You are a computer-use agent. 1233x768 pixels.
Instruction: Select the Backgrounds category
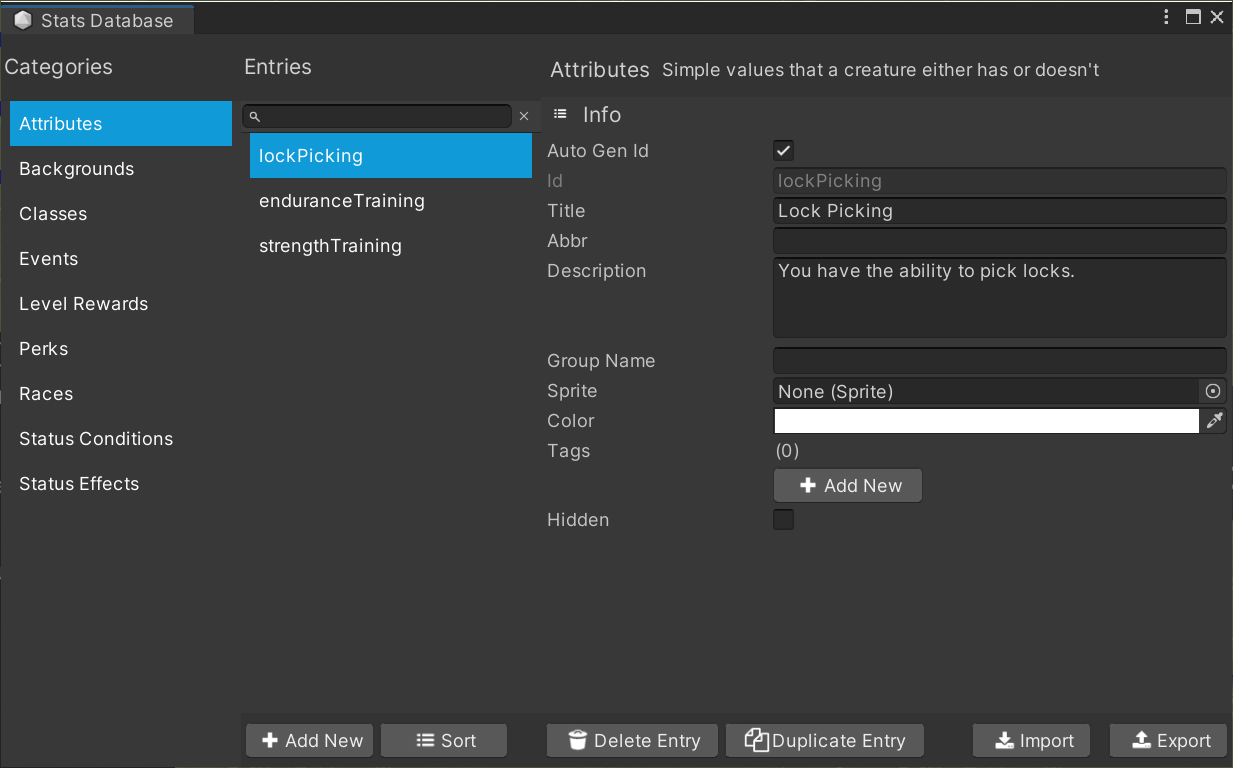[77, 169]
